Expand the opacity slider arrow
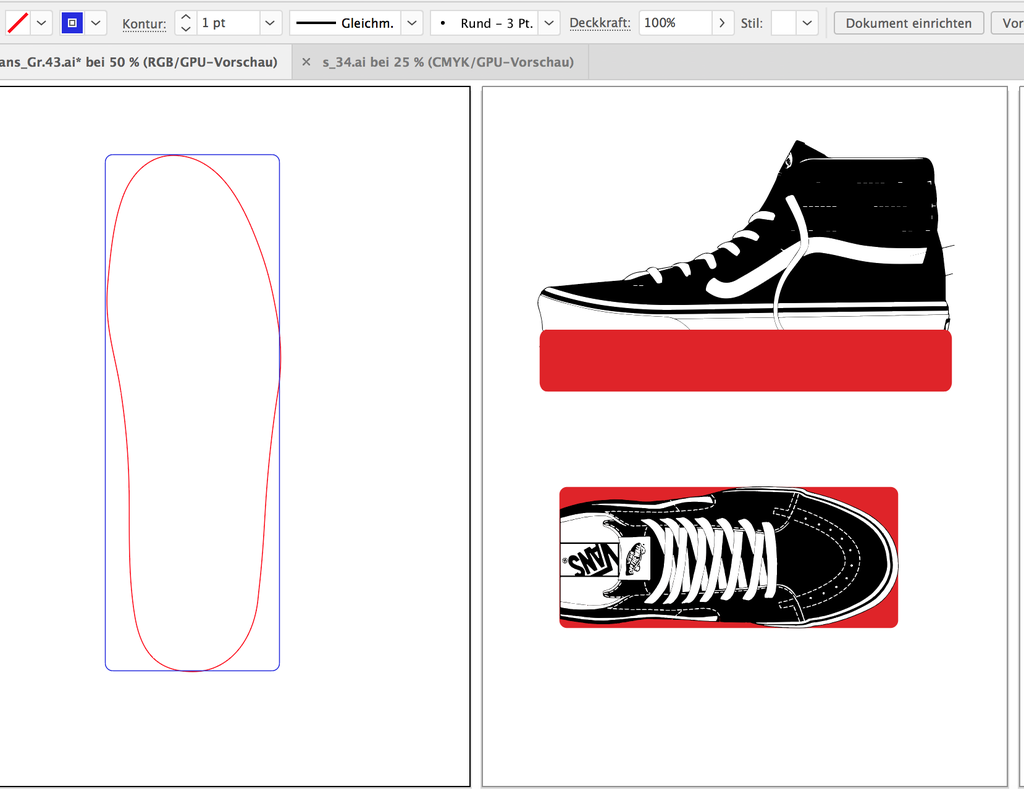Screen dimensions: 1024x789 [722, 23]
